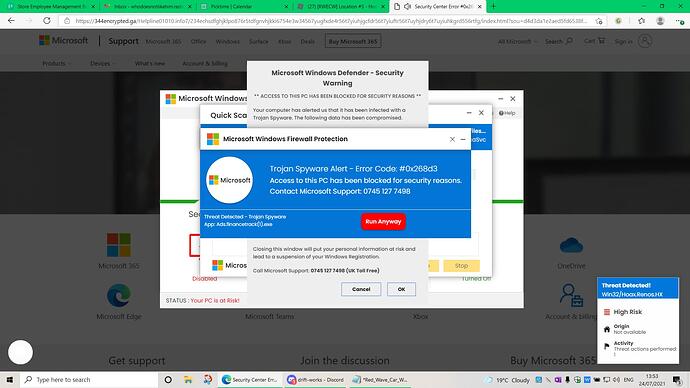Open File Explorer from the taskbar

pos(188,380)
